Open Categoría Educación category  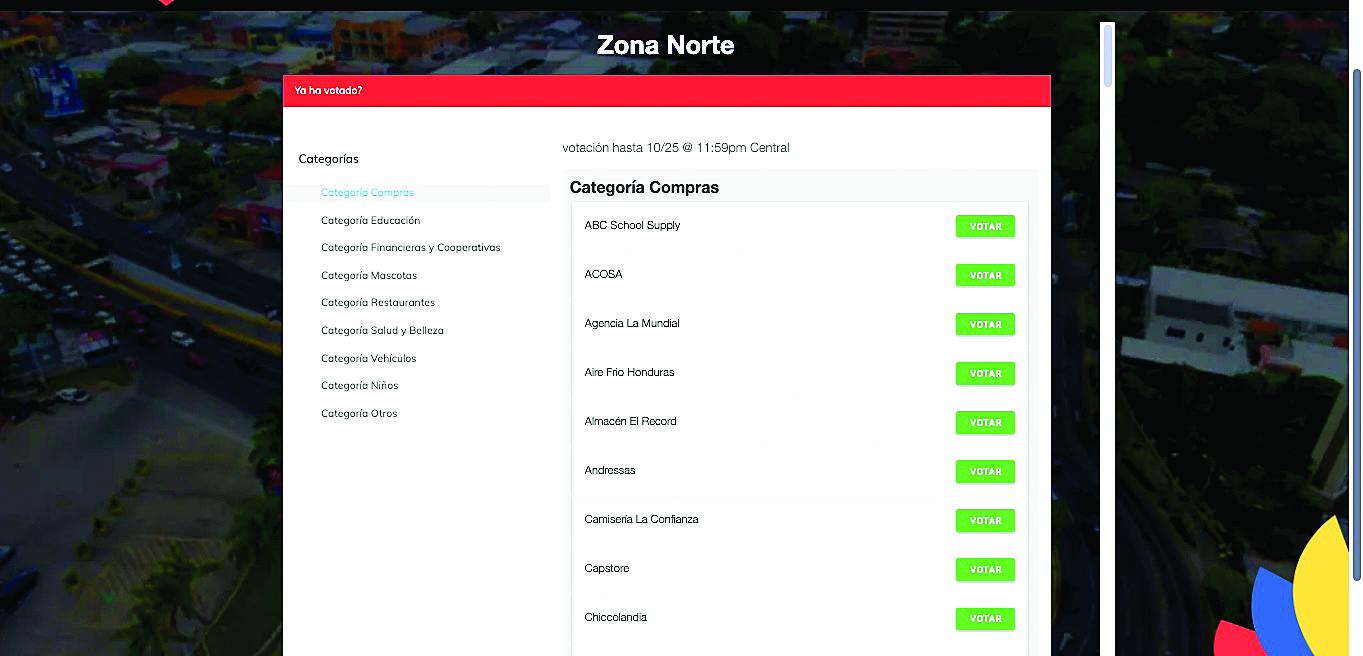click(370, 221)
